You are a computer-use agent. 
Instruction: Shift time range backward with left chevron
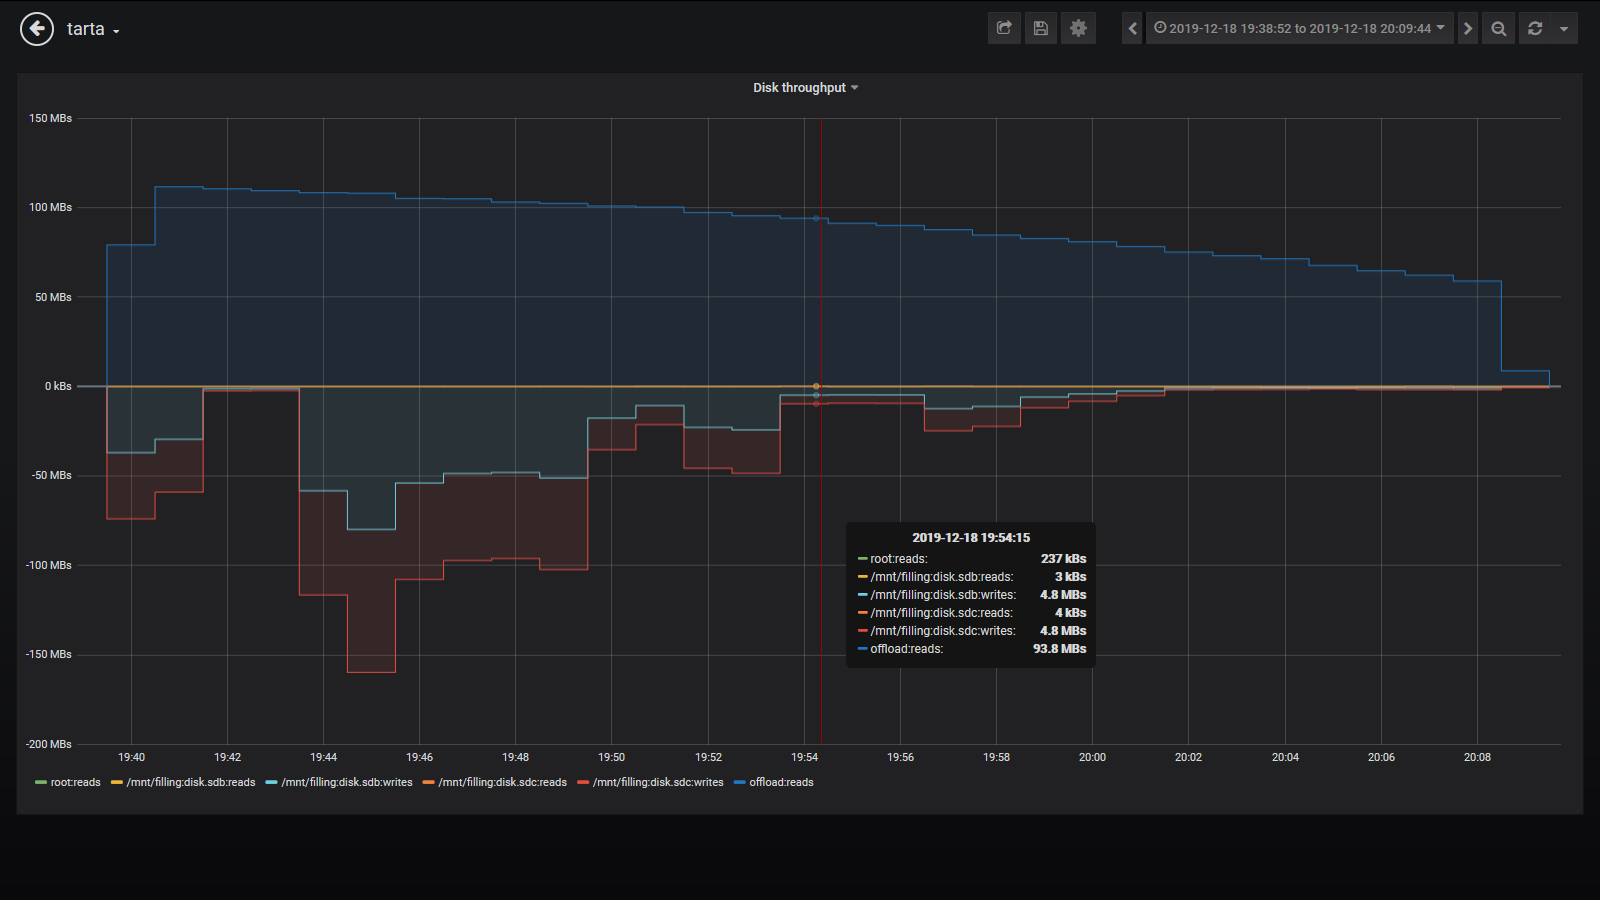point(1132,28)
